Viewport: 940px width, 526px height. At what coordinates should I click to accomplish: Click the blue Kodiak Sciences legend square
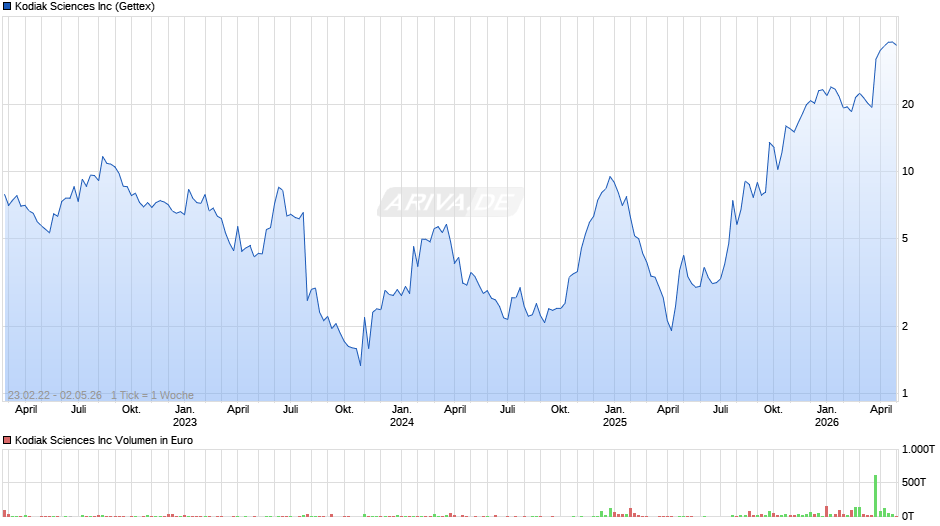(7, 7)
